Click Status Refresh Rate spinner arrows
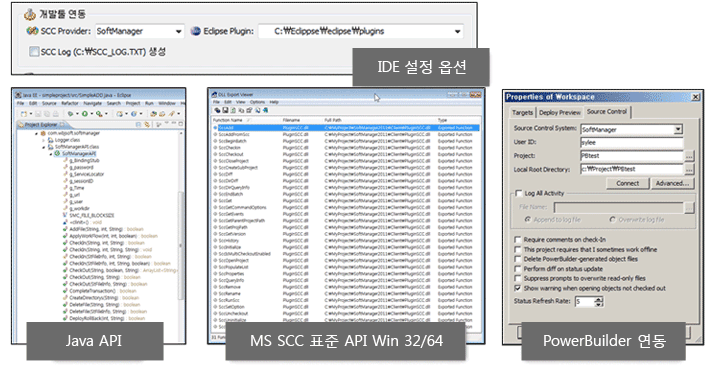This screenshot has height=383, width=724. [x=599, y=302]
